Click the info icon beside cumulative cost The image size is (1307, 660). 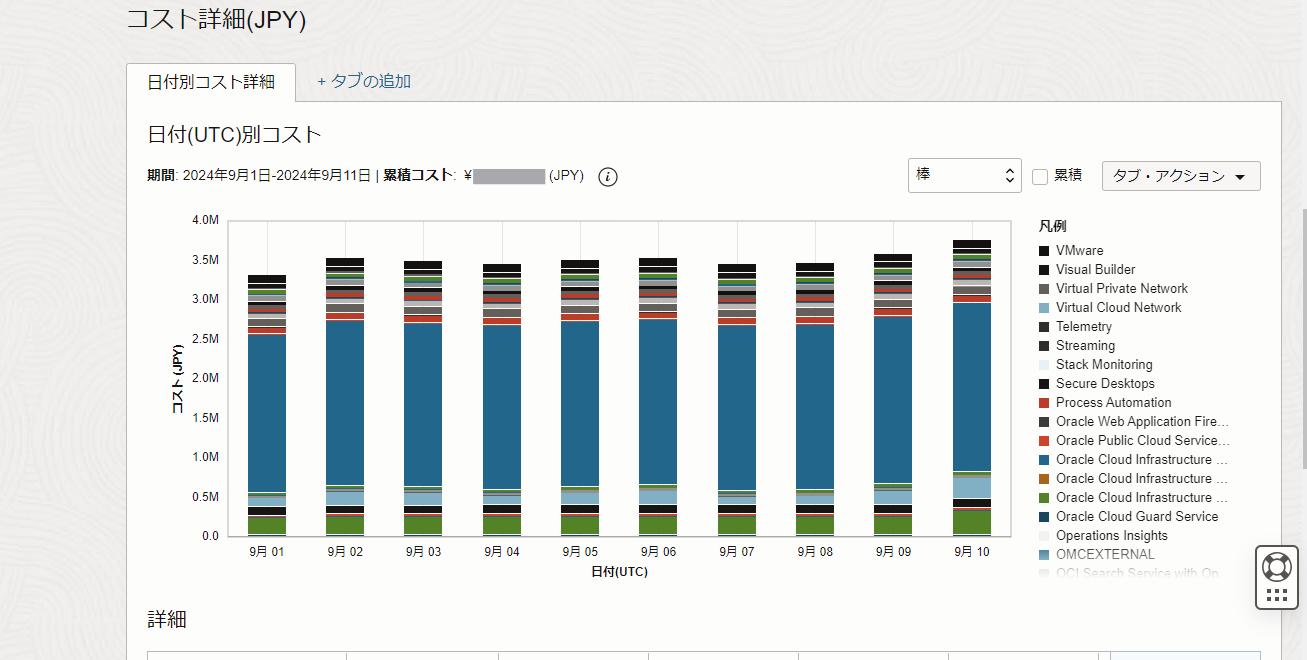608,177
